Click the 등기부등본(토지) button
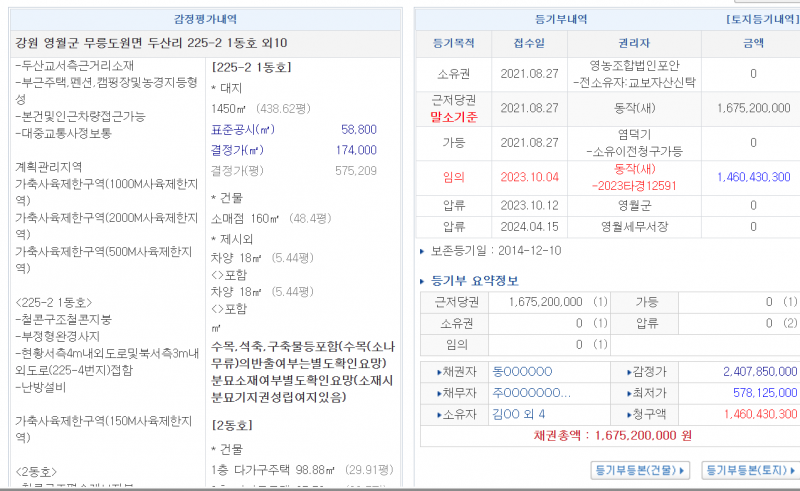Image resolution: width=800 pixels, height=491 pixels. click(x=750, y=469)
